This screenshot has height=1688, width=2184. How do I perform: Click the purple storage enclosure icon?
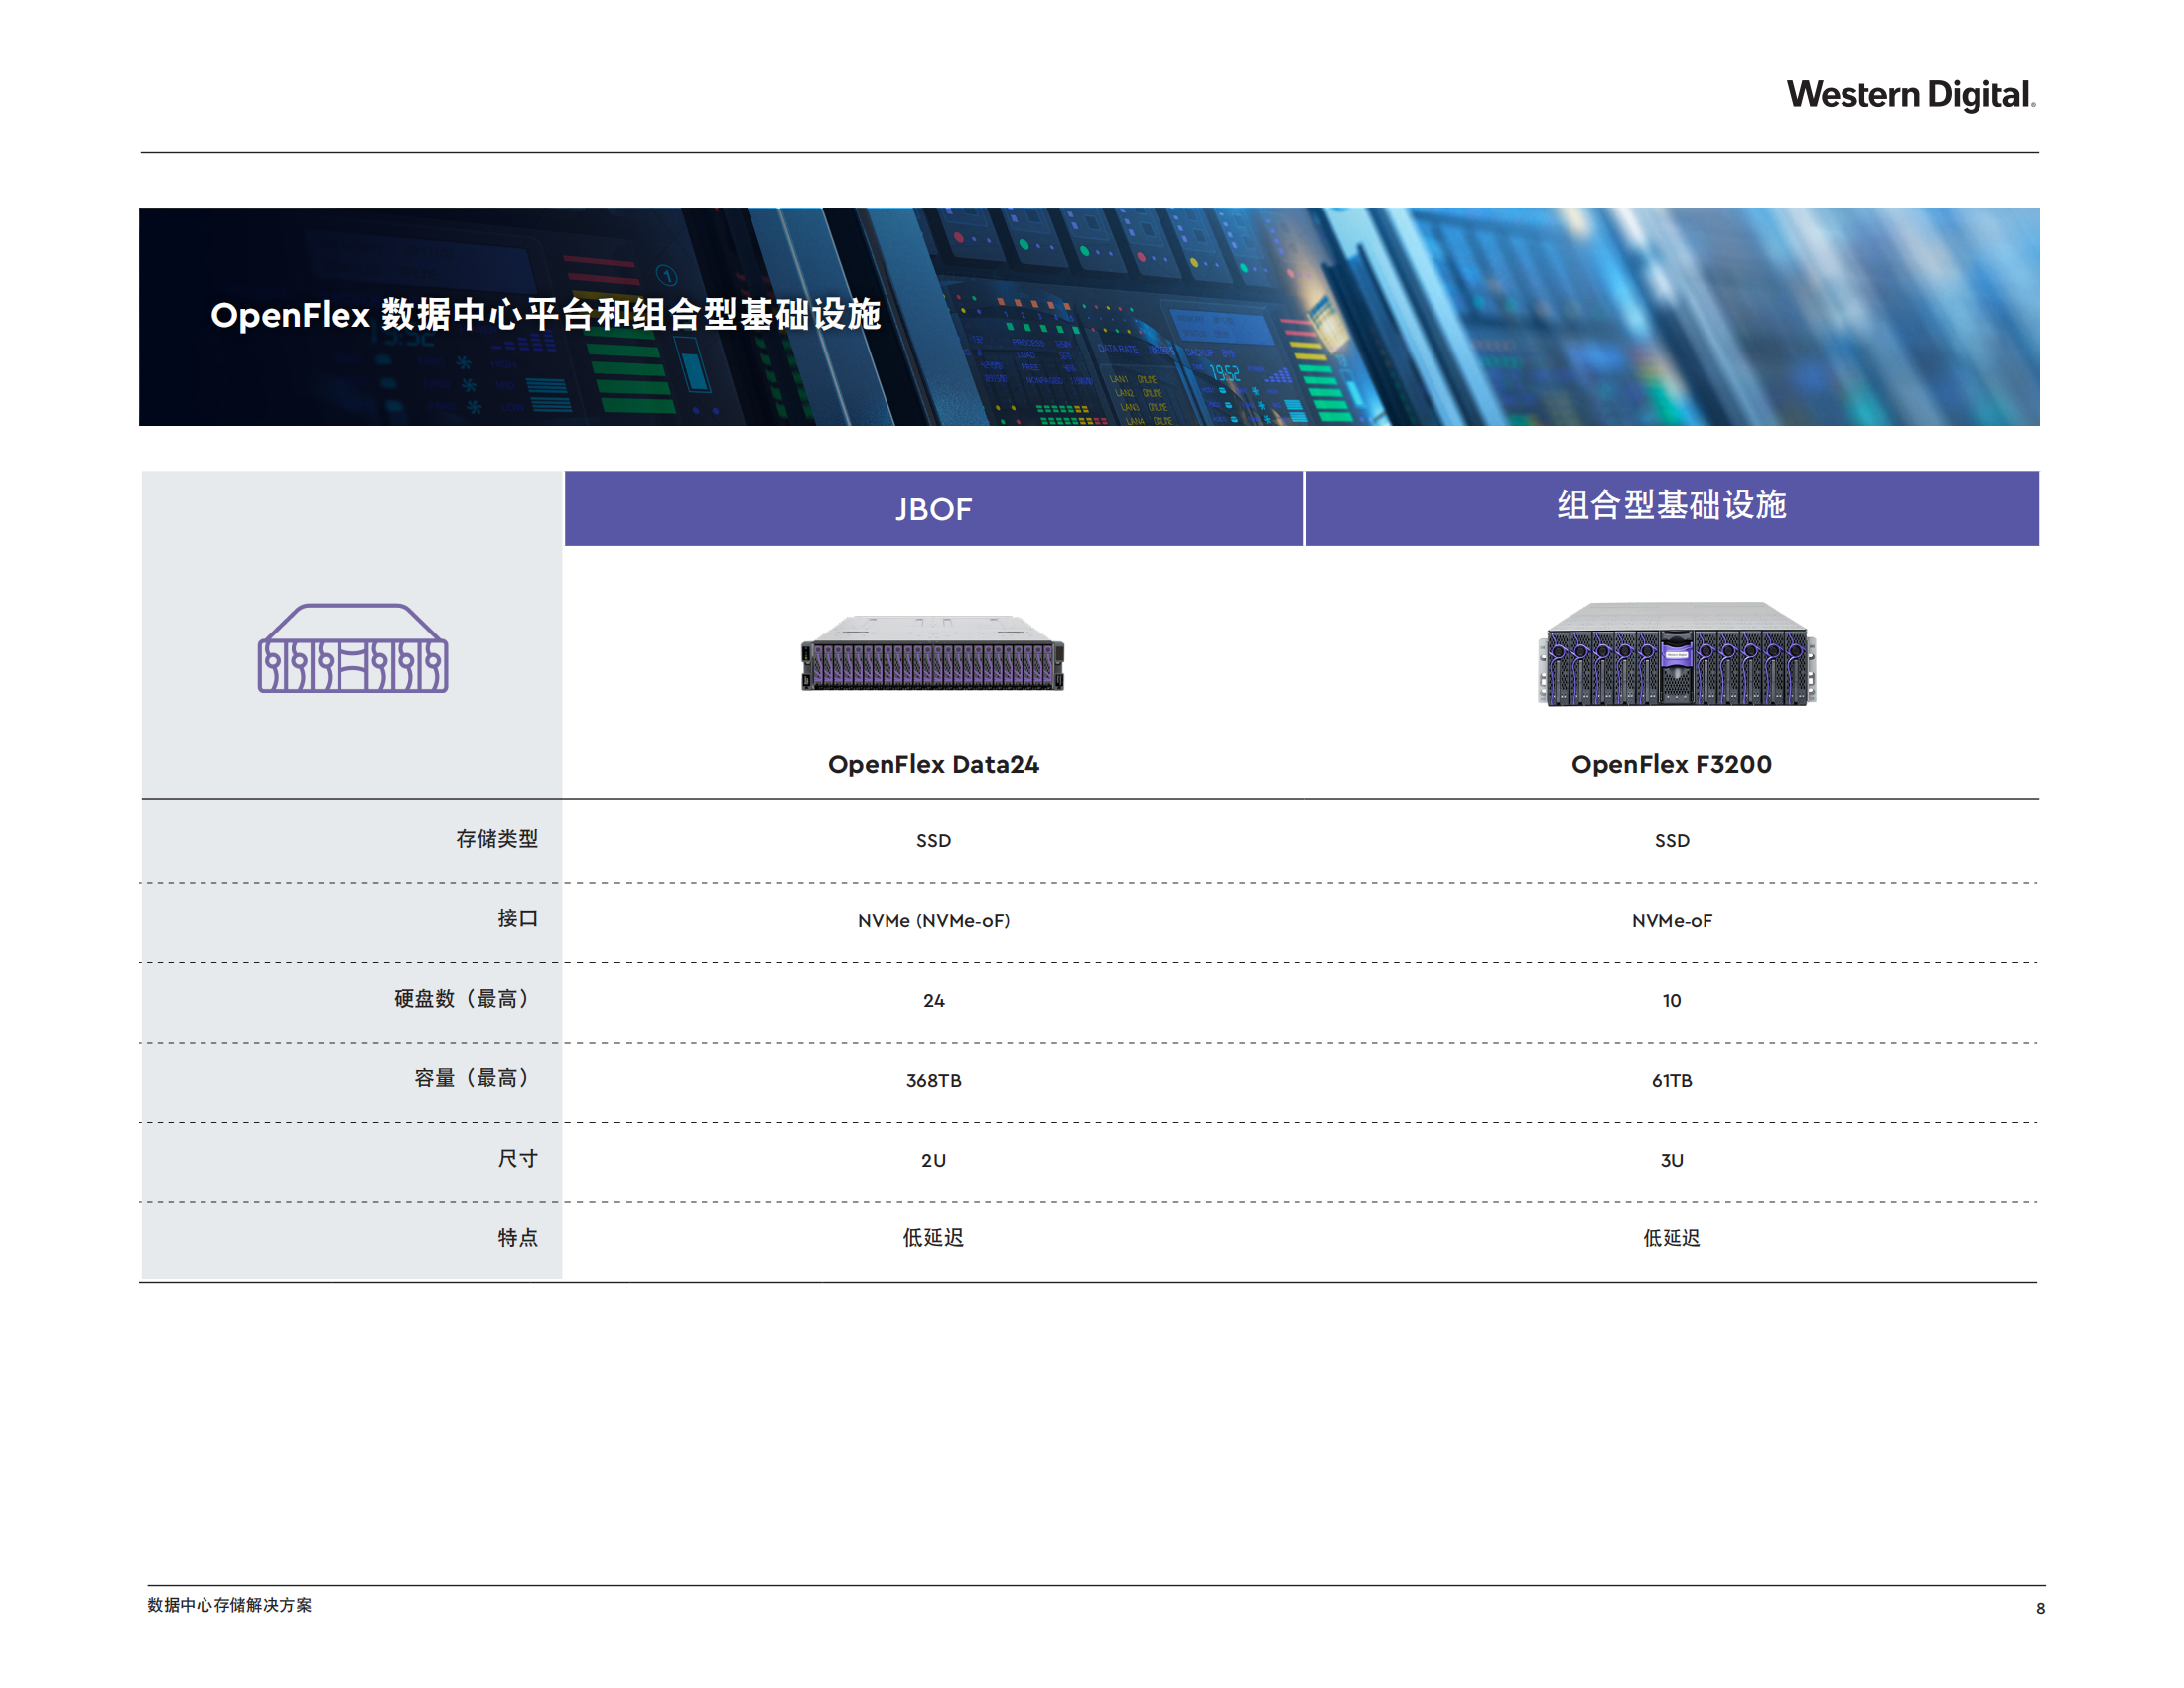353,648
